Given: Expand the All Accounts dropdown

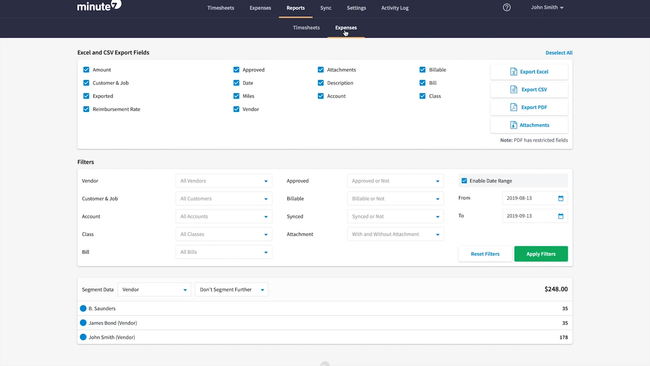Looking at the screenshot, I should (224, 217).
